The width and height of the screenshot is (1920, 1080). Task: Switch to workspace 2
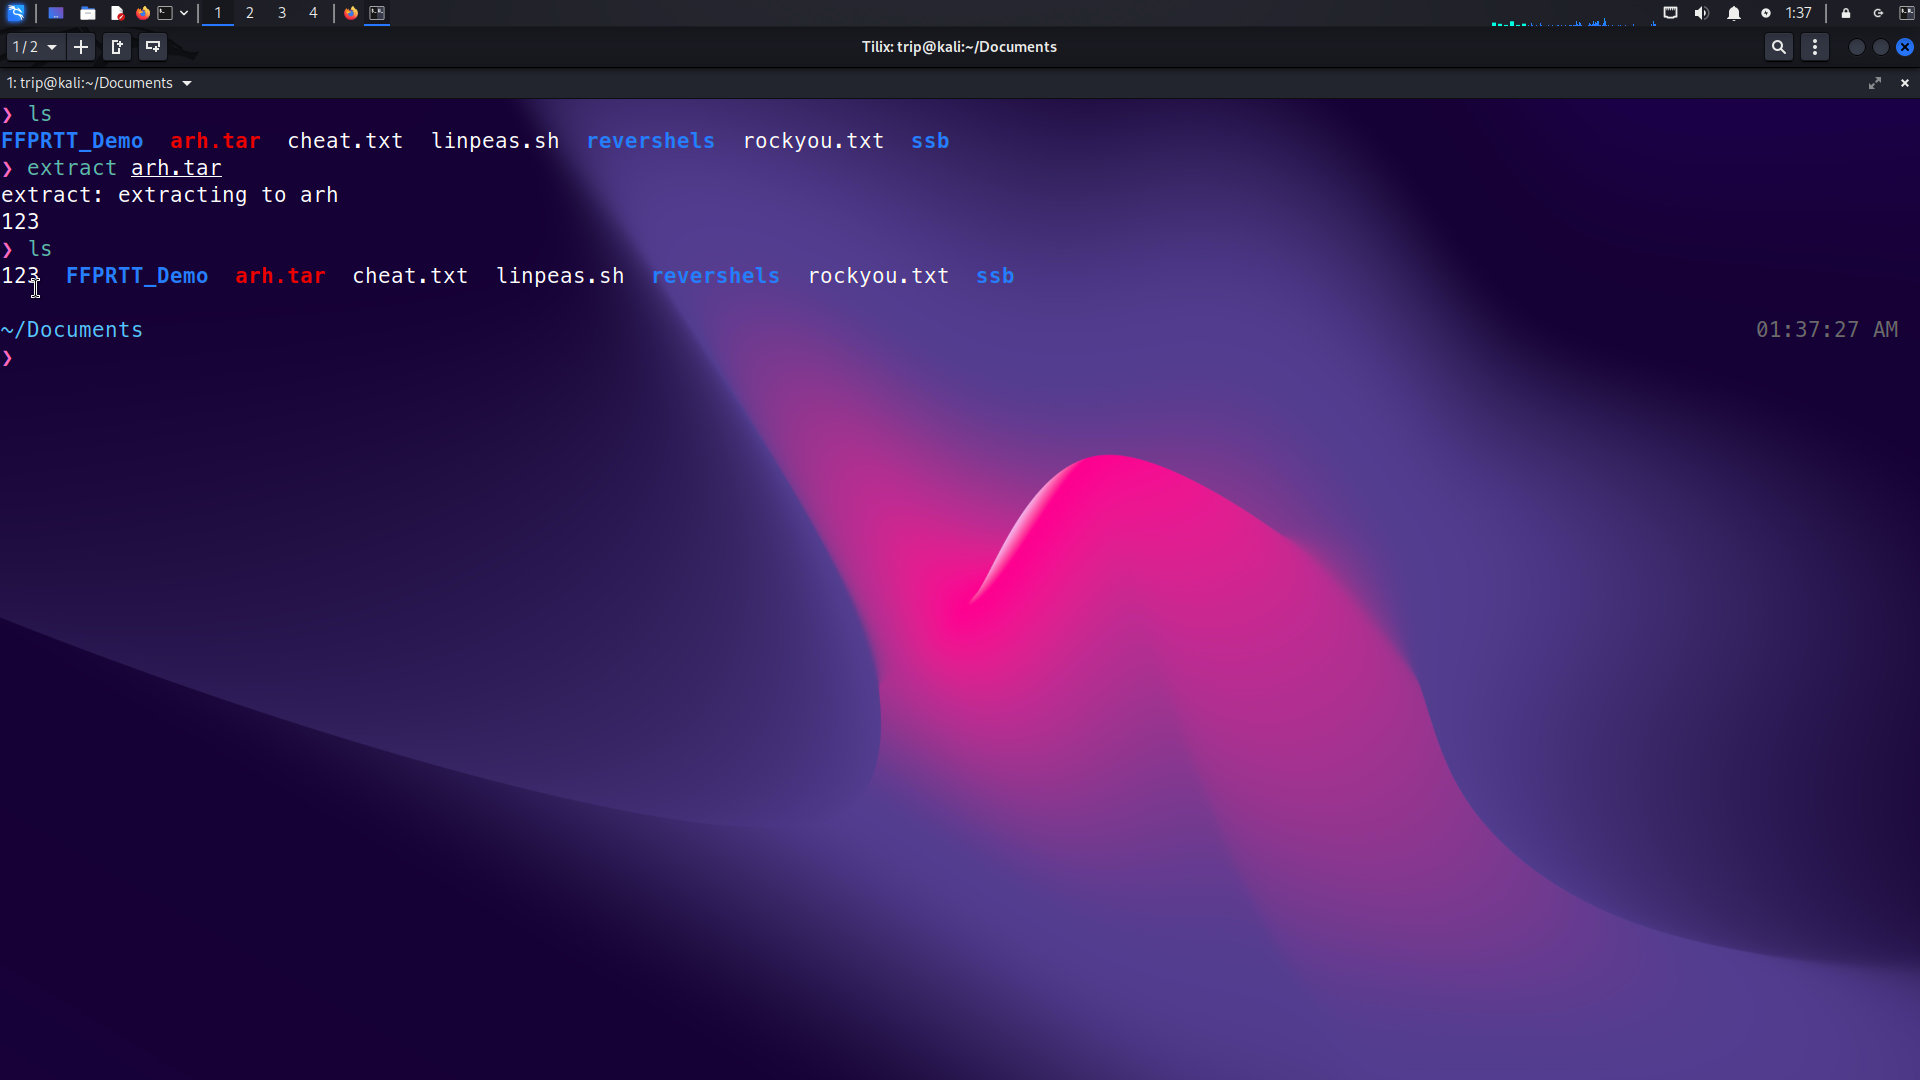(x=250, y=13)
